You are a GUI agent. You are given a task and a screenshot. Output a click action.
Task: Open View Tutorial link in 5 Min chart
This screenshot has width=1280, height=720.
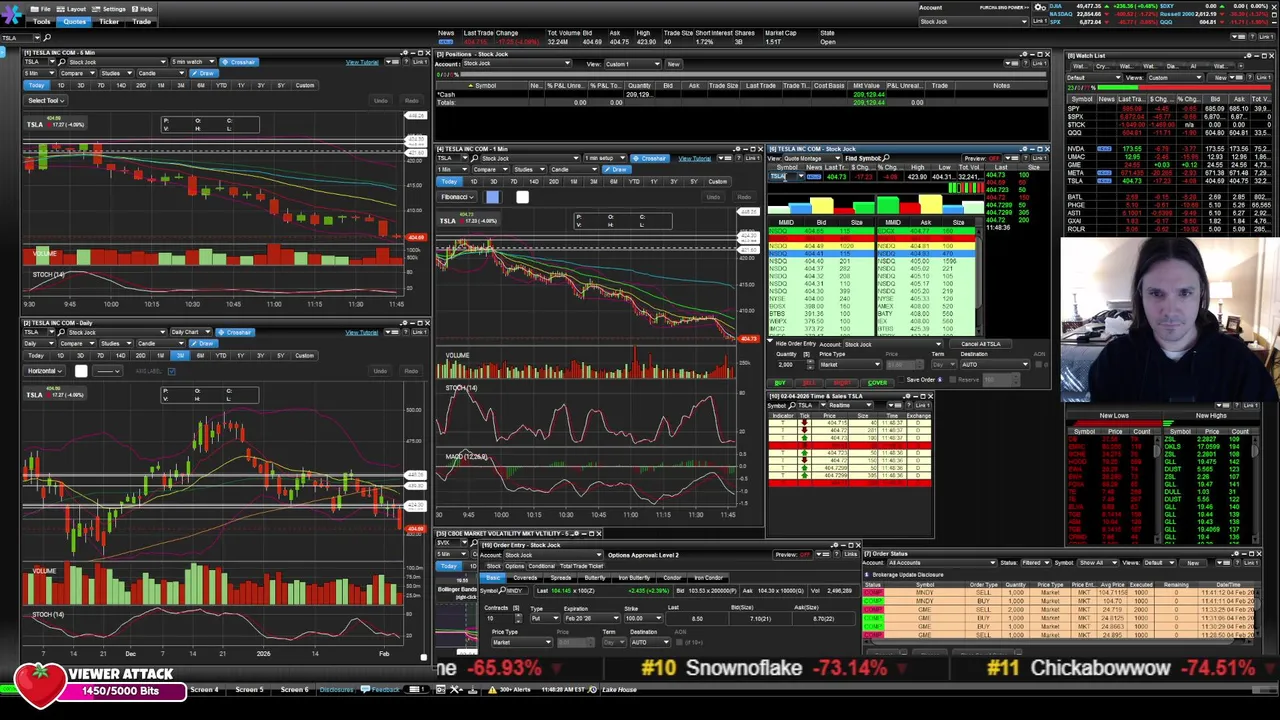[x=362, y=62]
